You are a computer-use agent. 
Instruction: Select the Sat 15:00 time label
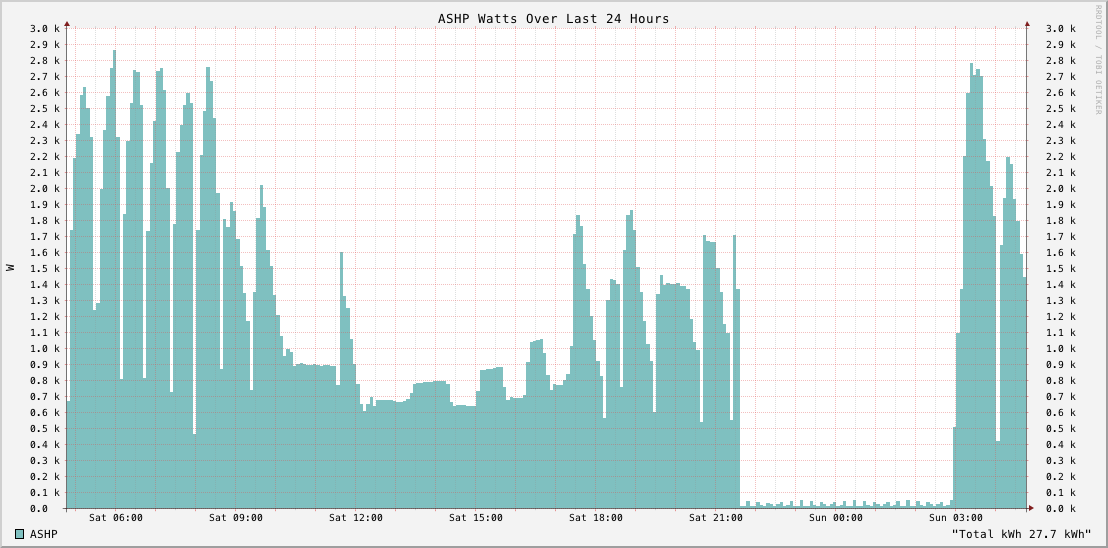(475, 518)
